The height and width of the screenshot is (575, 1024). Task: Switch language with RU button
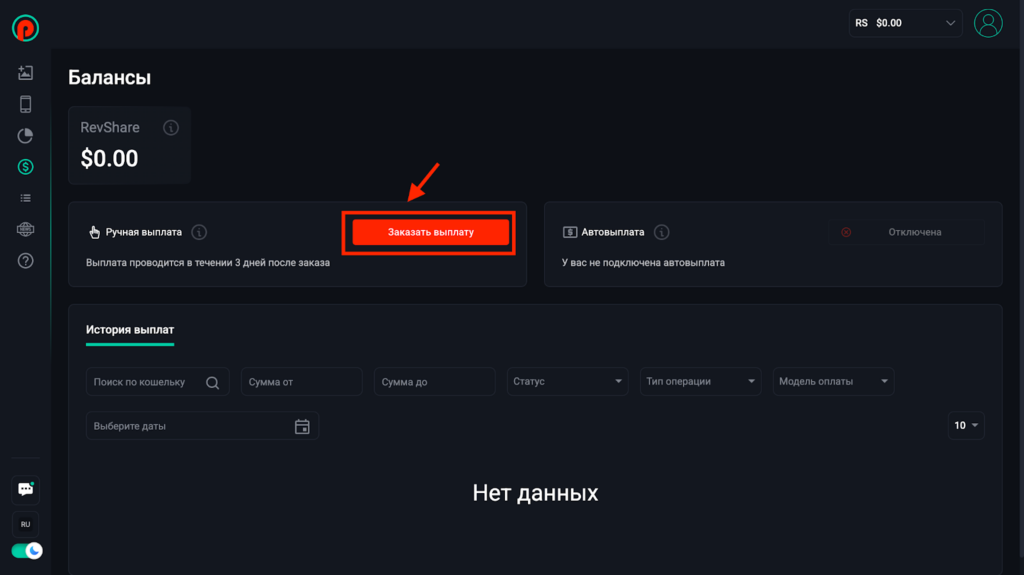[x=25, y=524]
